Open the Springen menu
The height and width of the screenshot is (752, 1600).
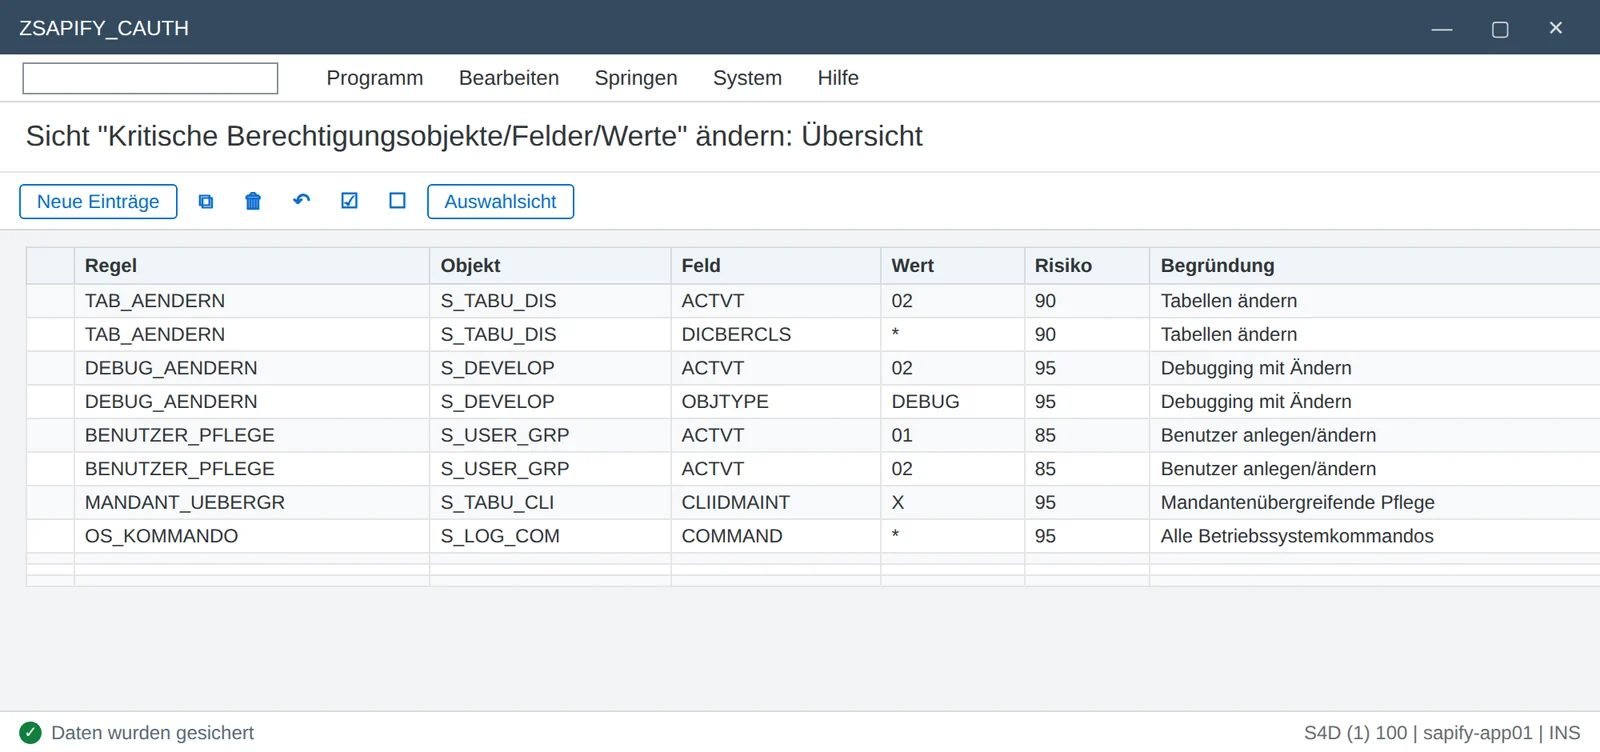pyautogui.click(x=636, y=78)
